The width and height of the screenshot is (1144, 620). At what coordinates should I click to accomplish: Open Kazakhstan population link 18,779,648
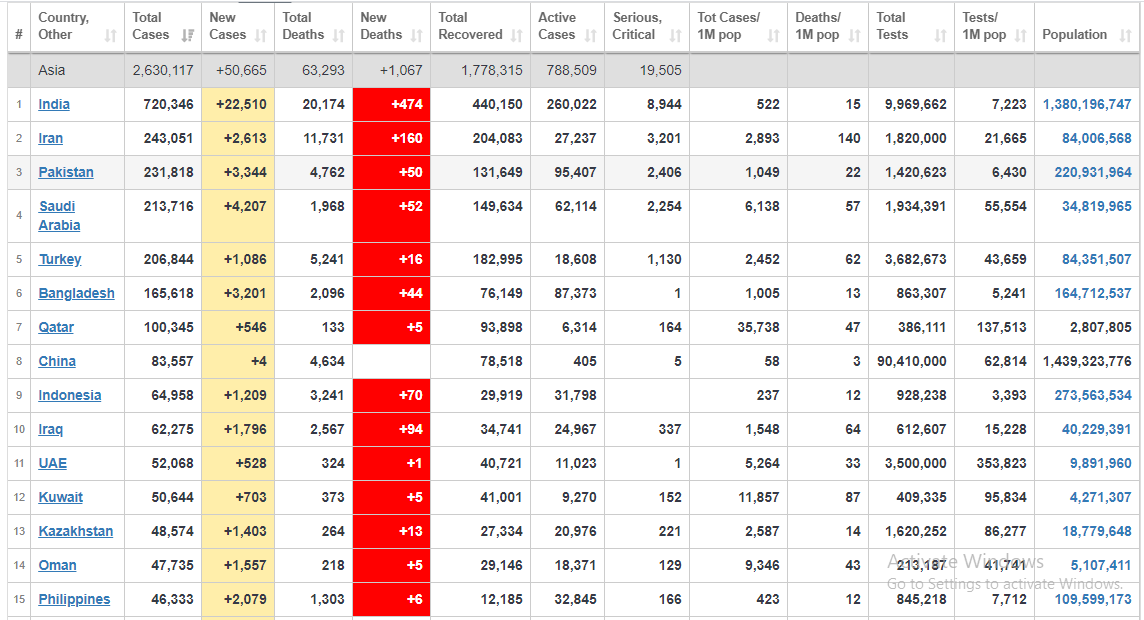1097,531
